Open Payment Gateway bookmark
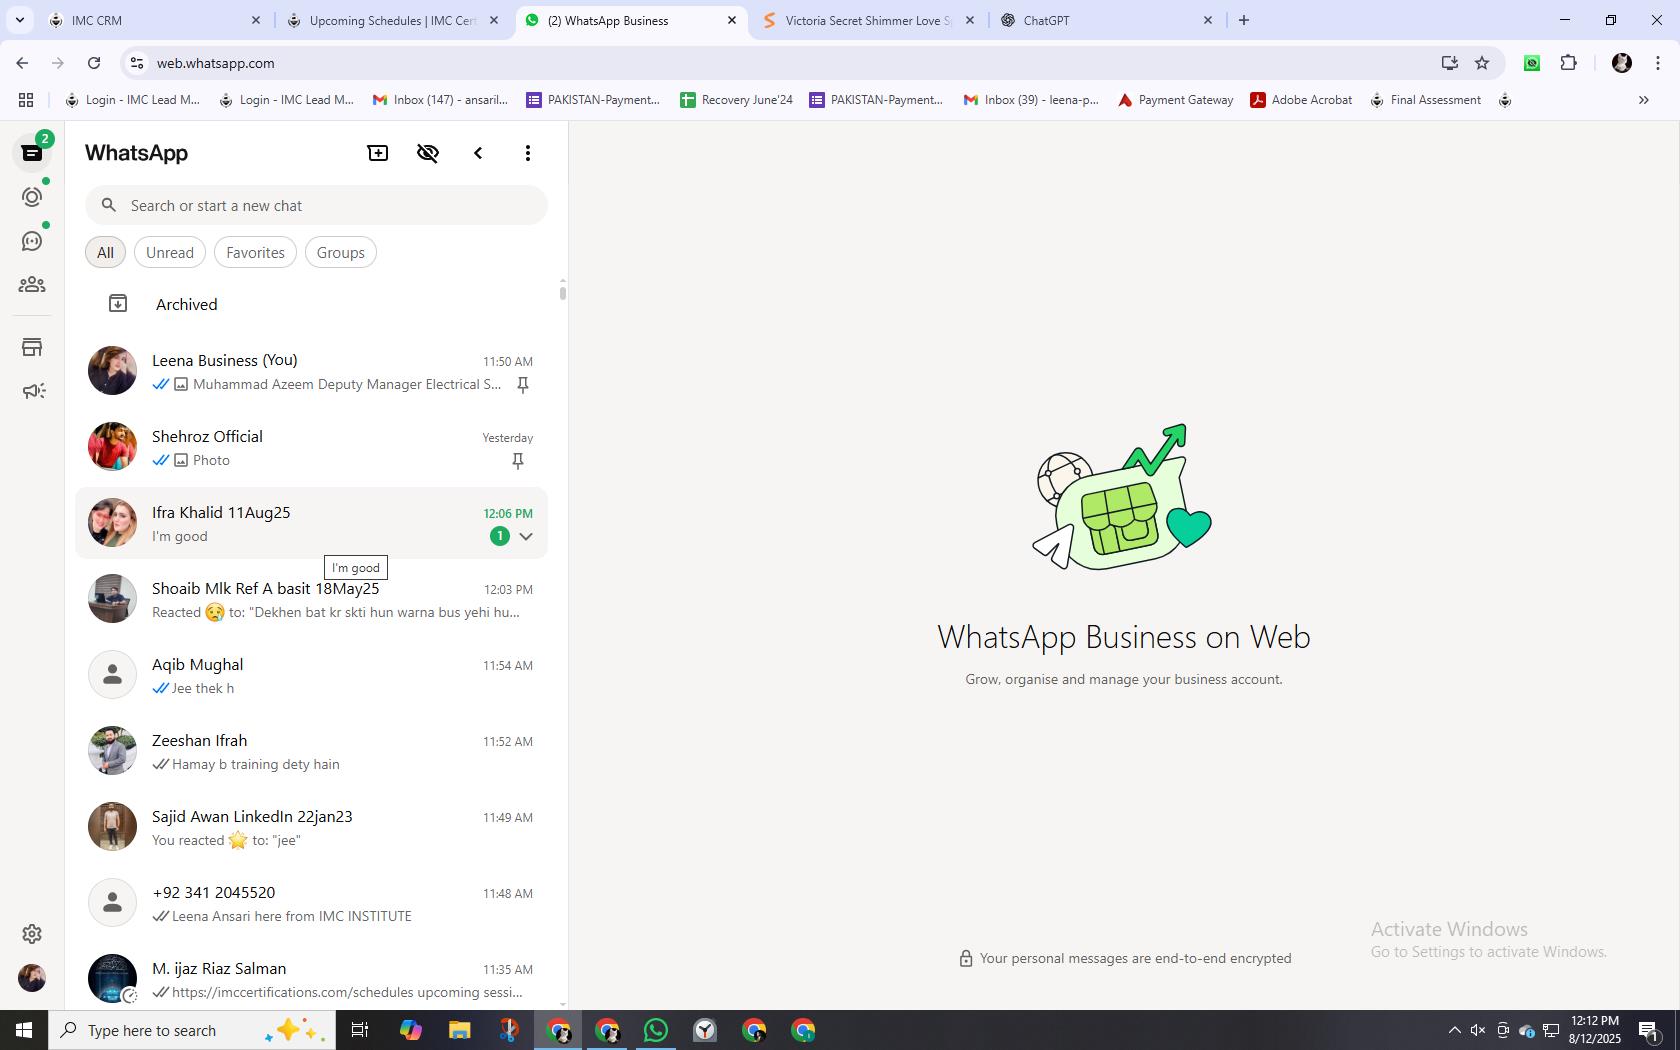The image size is (1680, 1050). (1175, 100)
